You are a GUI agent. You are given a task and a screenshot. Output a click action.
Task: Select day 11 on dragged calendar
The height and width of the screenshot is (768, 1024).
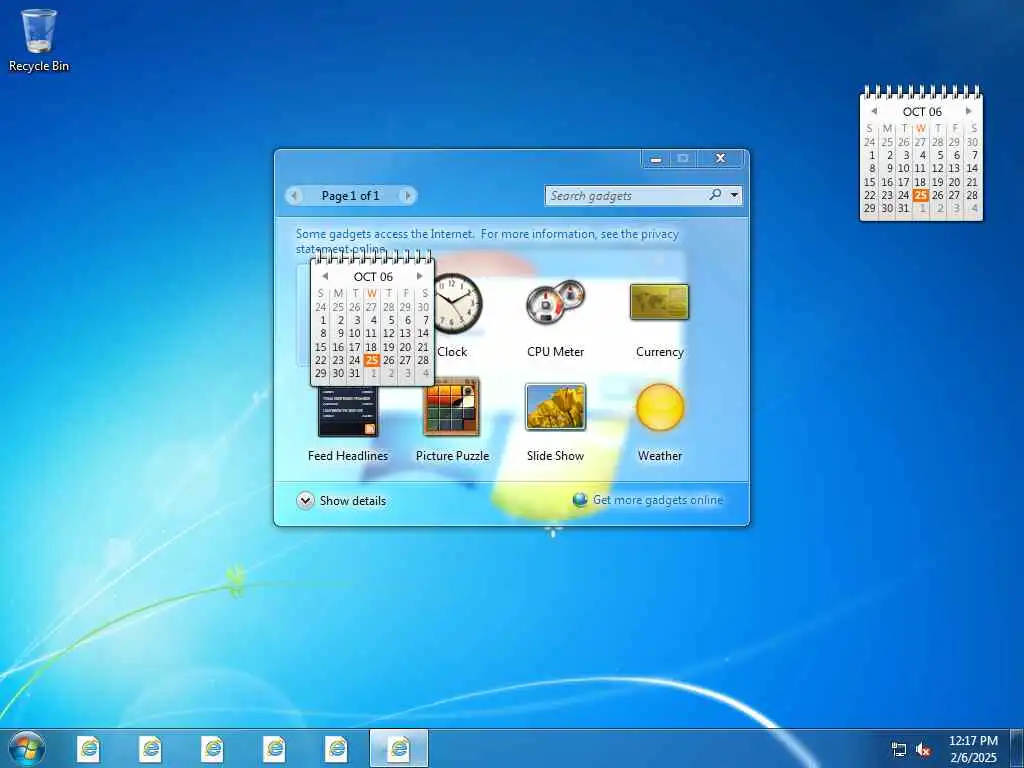371,334
